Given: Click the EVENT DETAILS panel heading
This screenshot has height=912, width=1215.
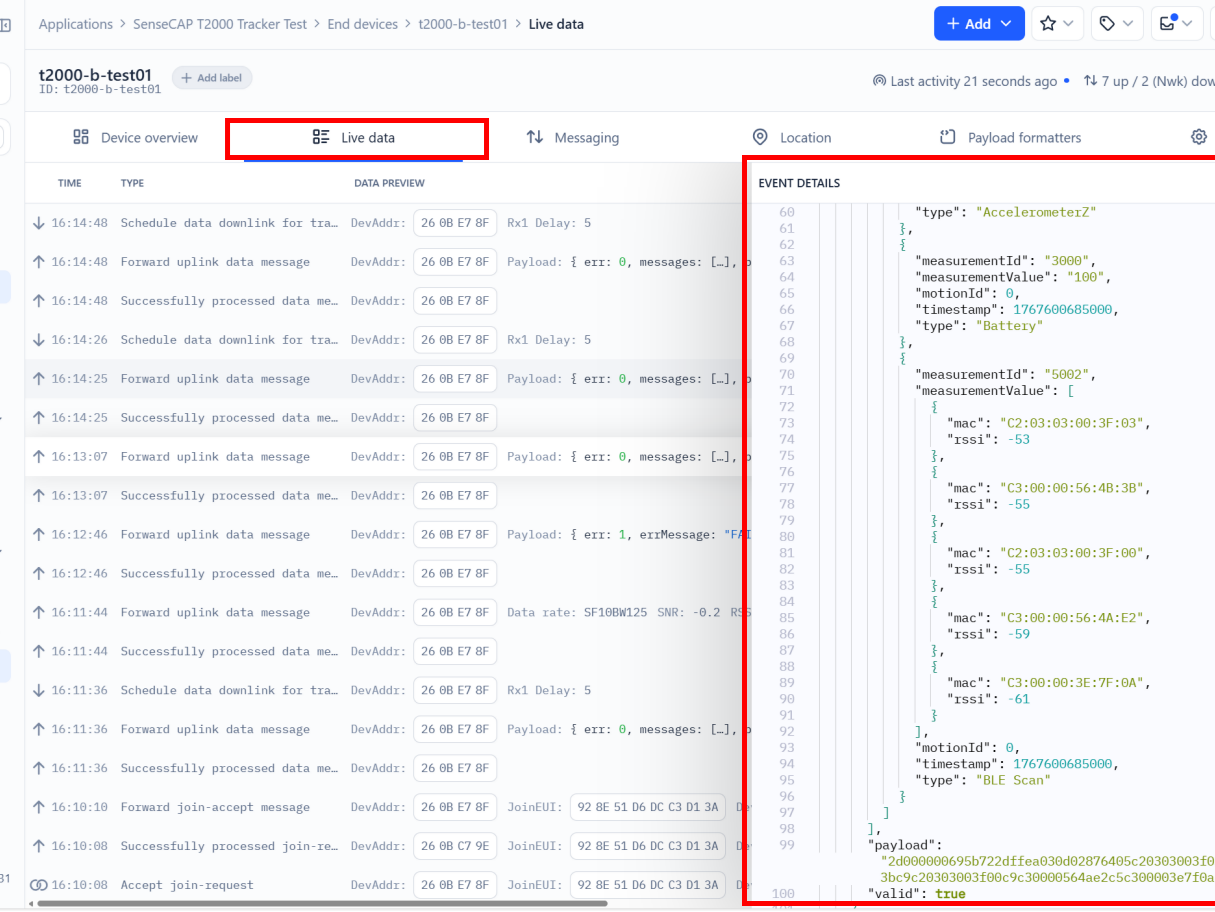Looking at the screenshot, I should click(x=799, y=183).
